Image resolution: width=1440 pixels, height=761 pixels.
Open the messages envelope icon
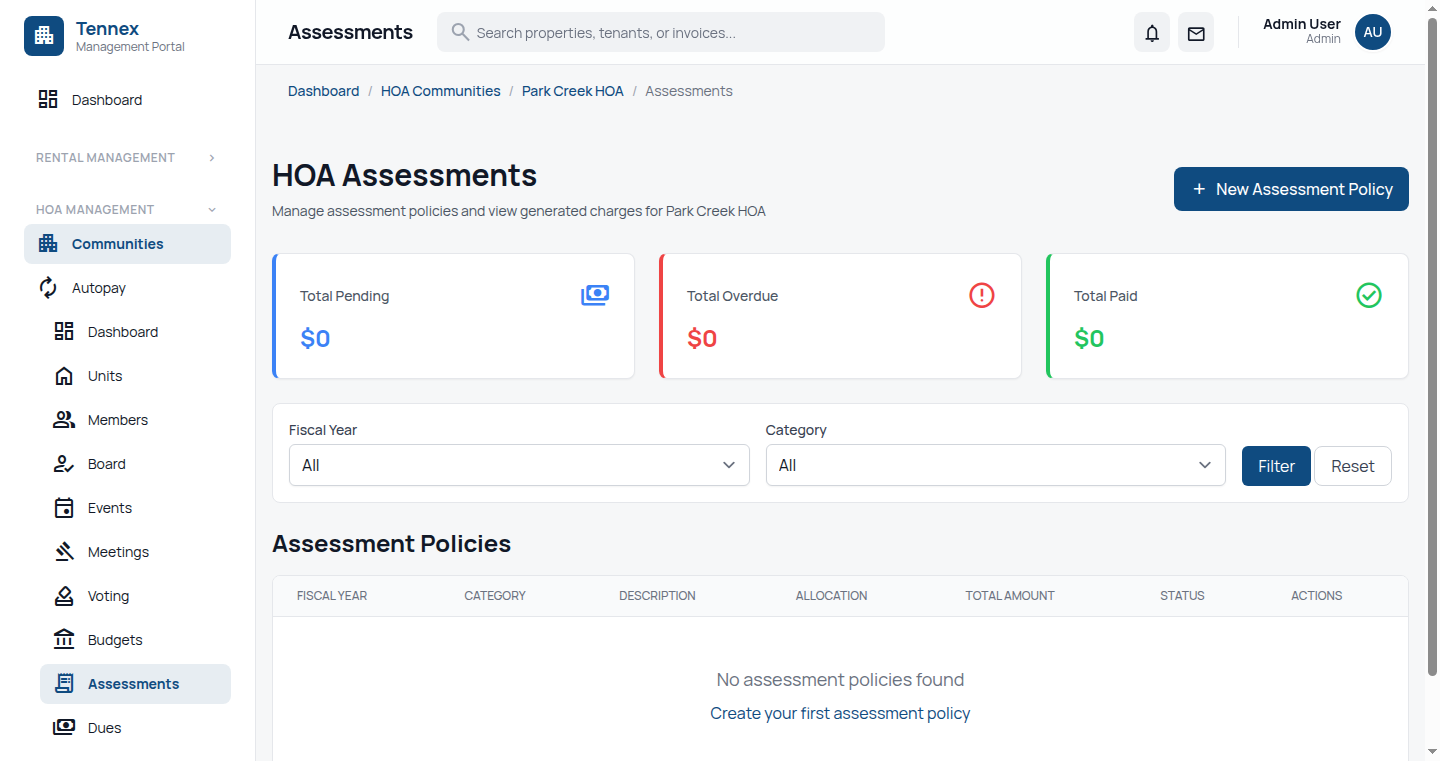click(x=1195, y=32)
